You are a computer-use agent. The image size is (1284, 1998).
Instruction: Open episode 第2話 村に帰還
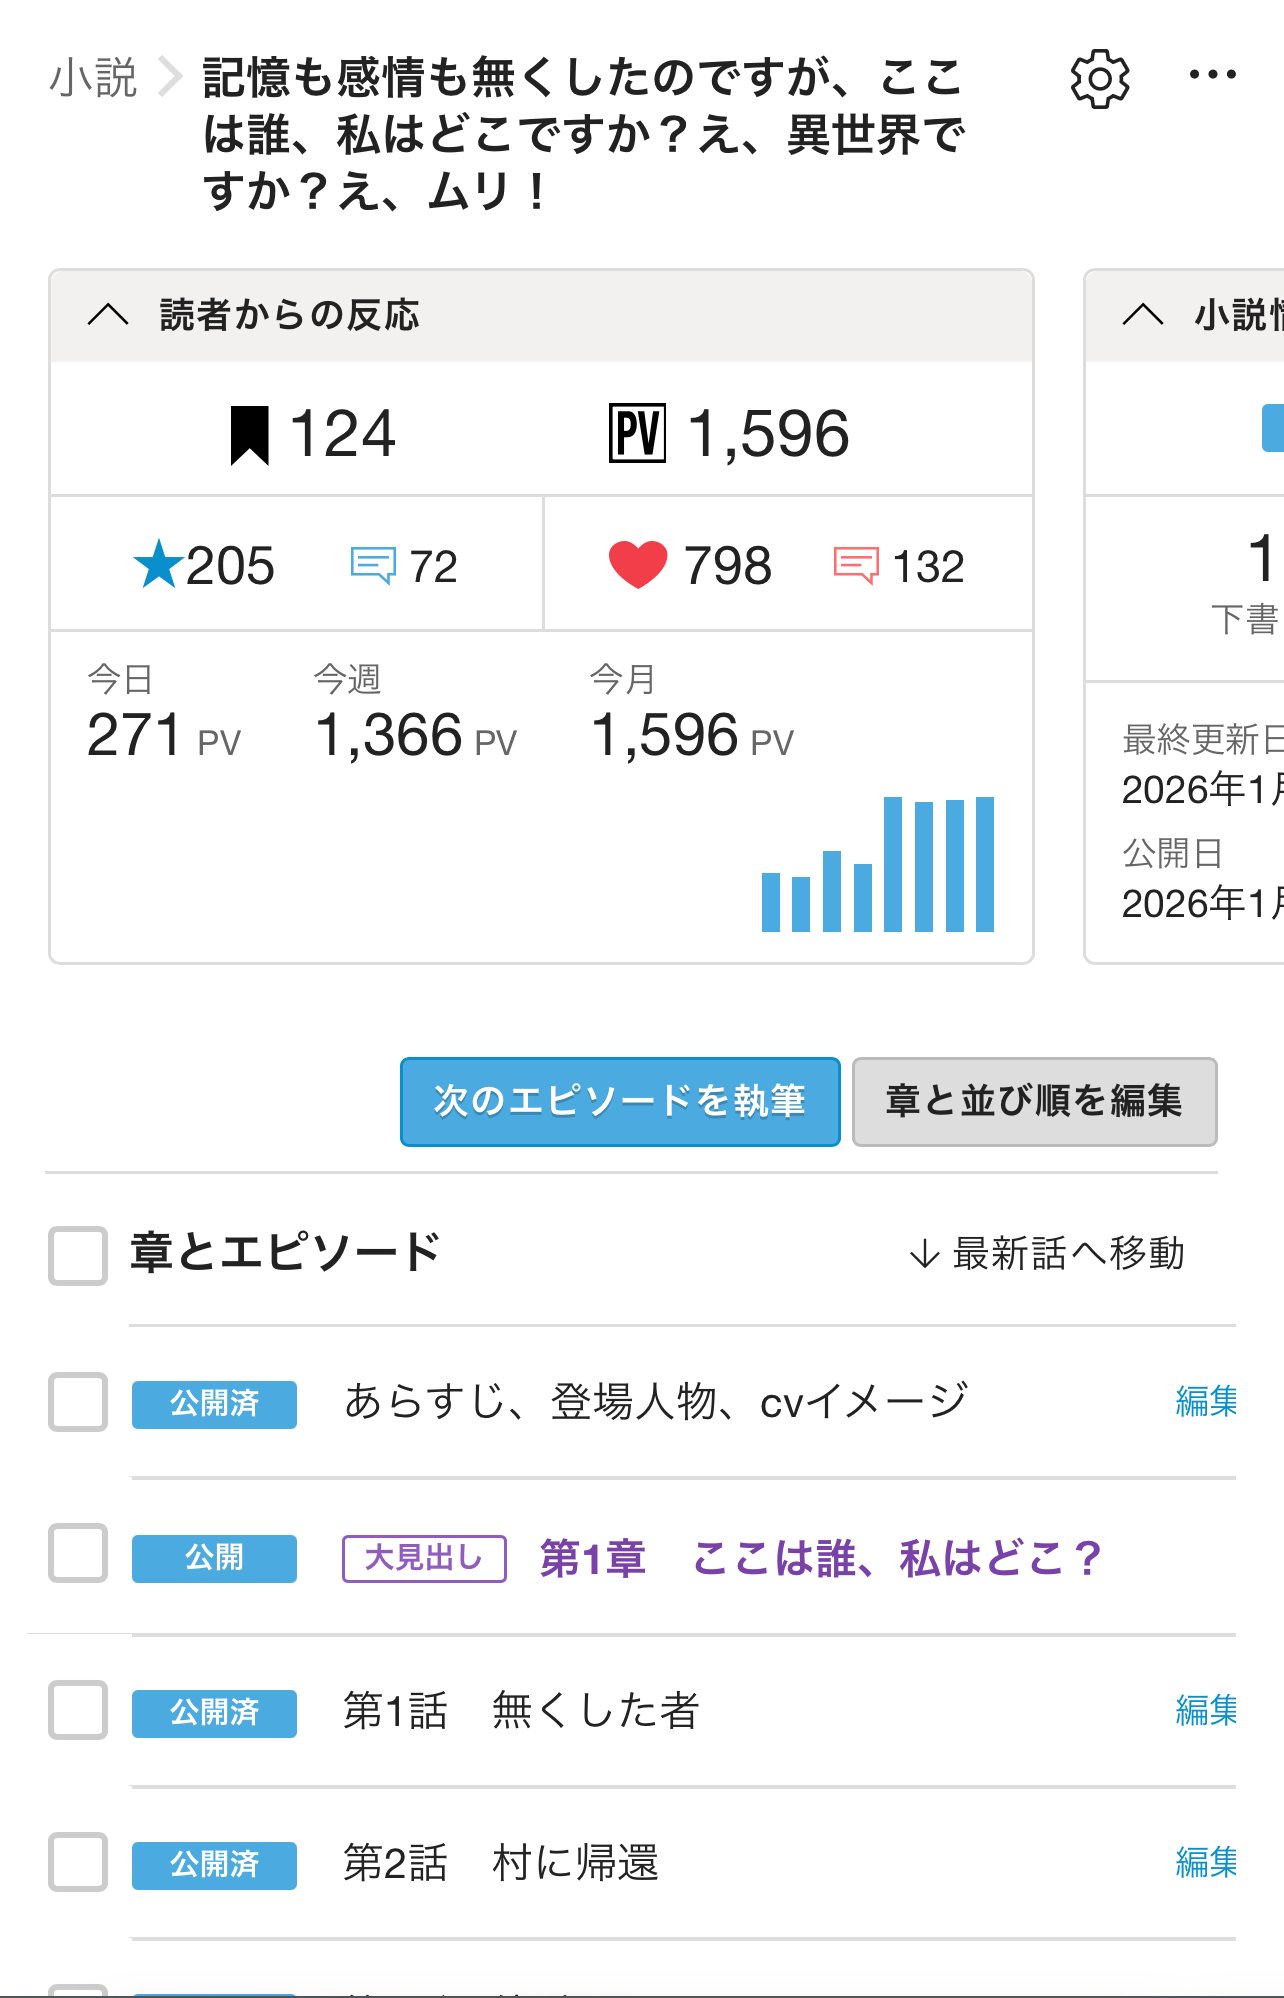[500, 1863]
